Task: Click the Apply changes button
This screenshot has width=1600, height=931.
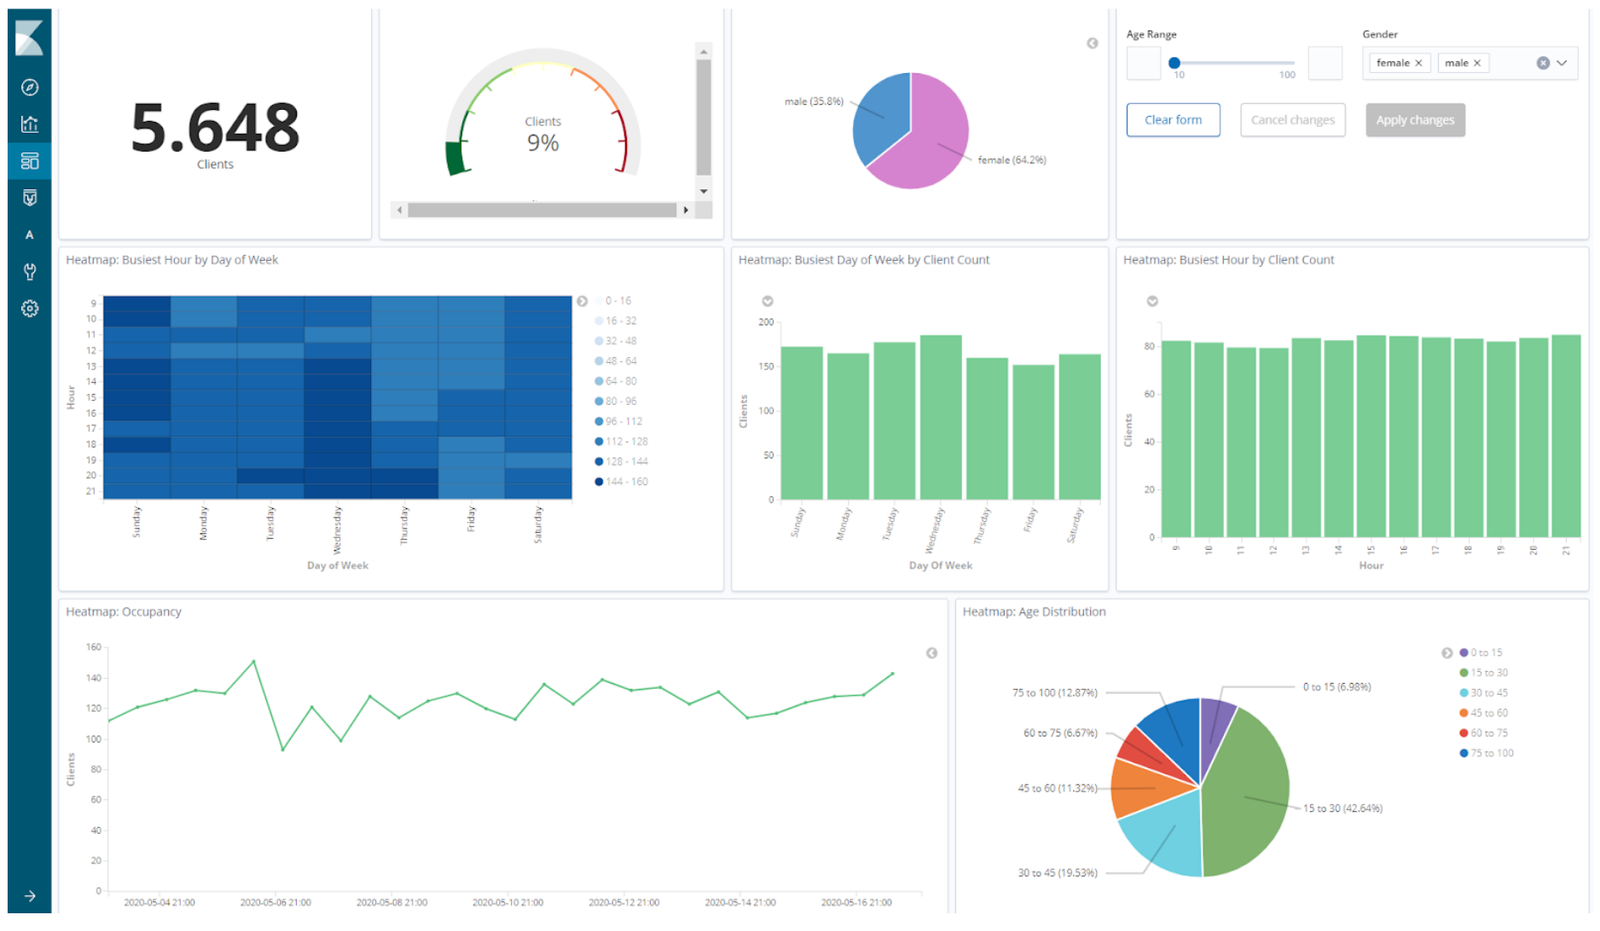Action: click(x=1415, y=120)
